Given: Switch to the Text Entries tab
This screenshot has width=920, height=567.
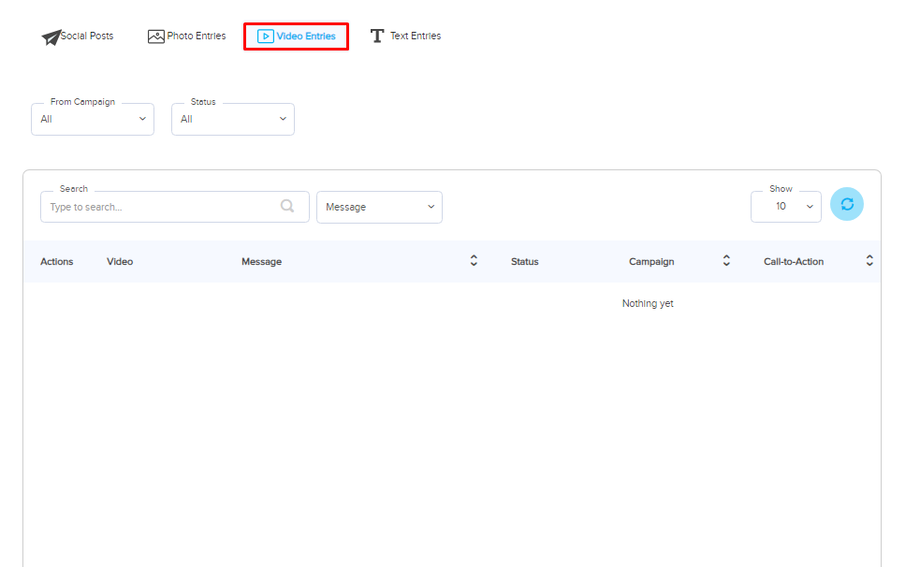Looking at the screenshot, I should (x=415, y=36).
